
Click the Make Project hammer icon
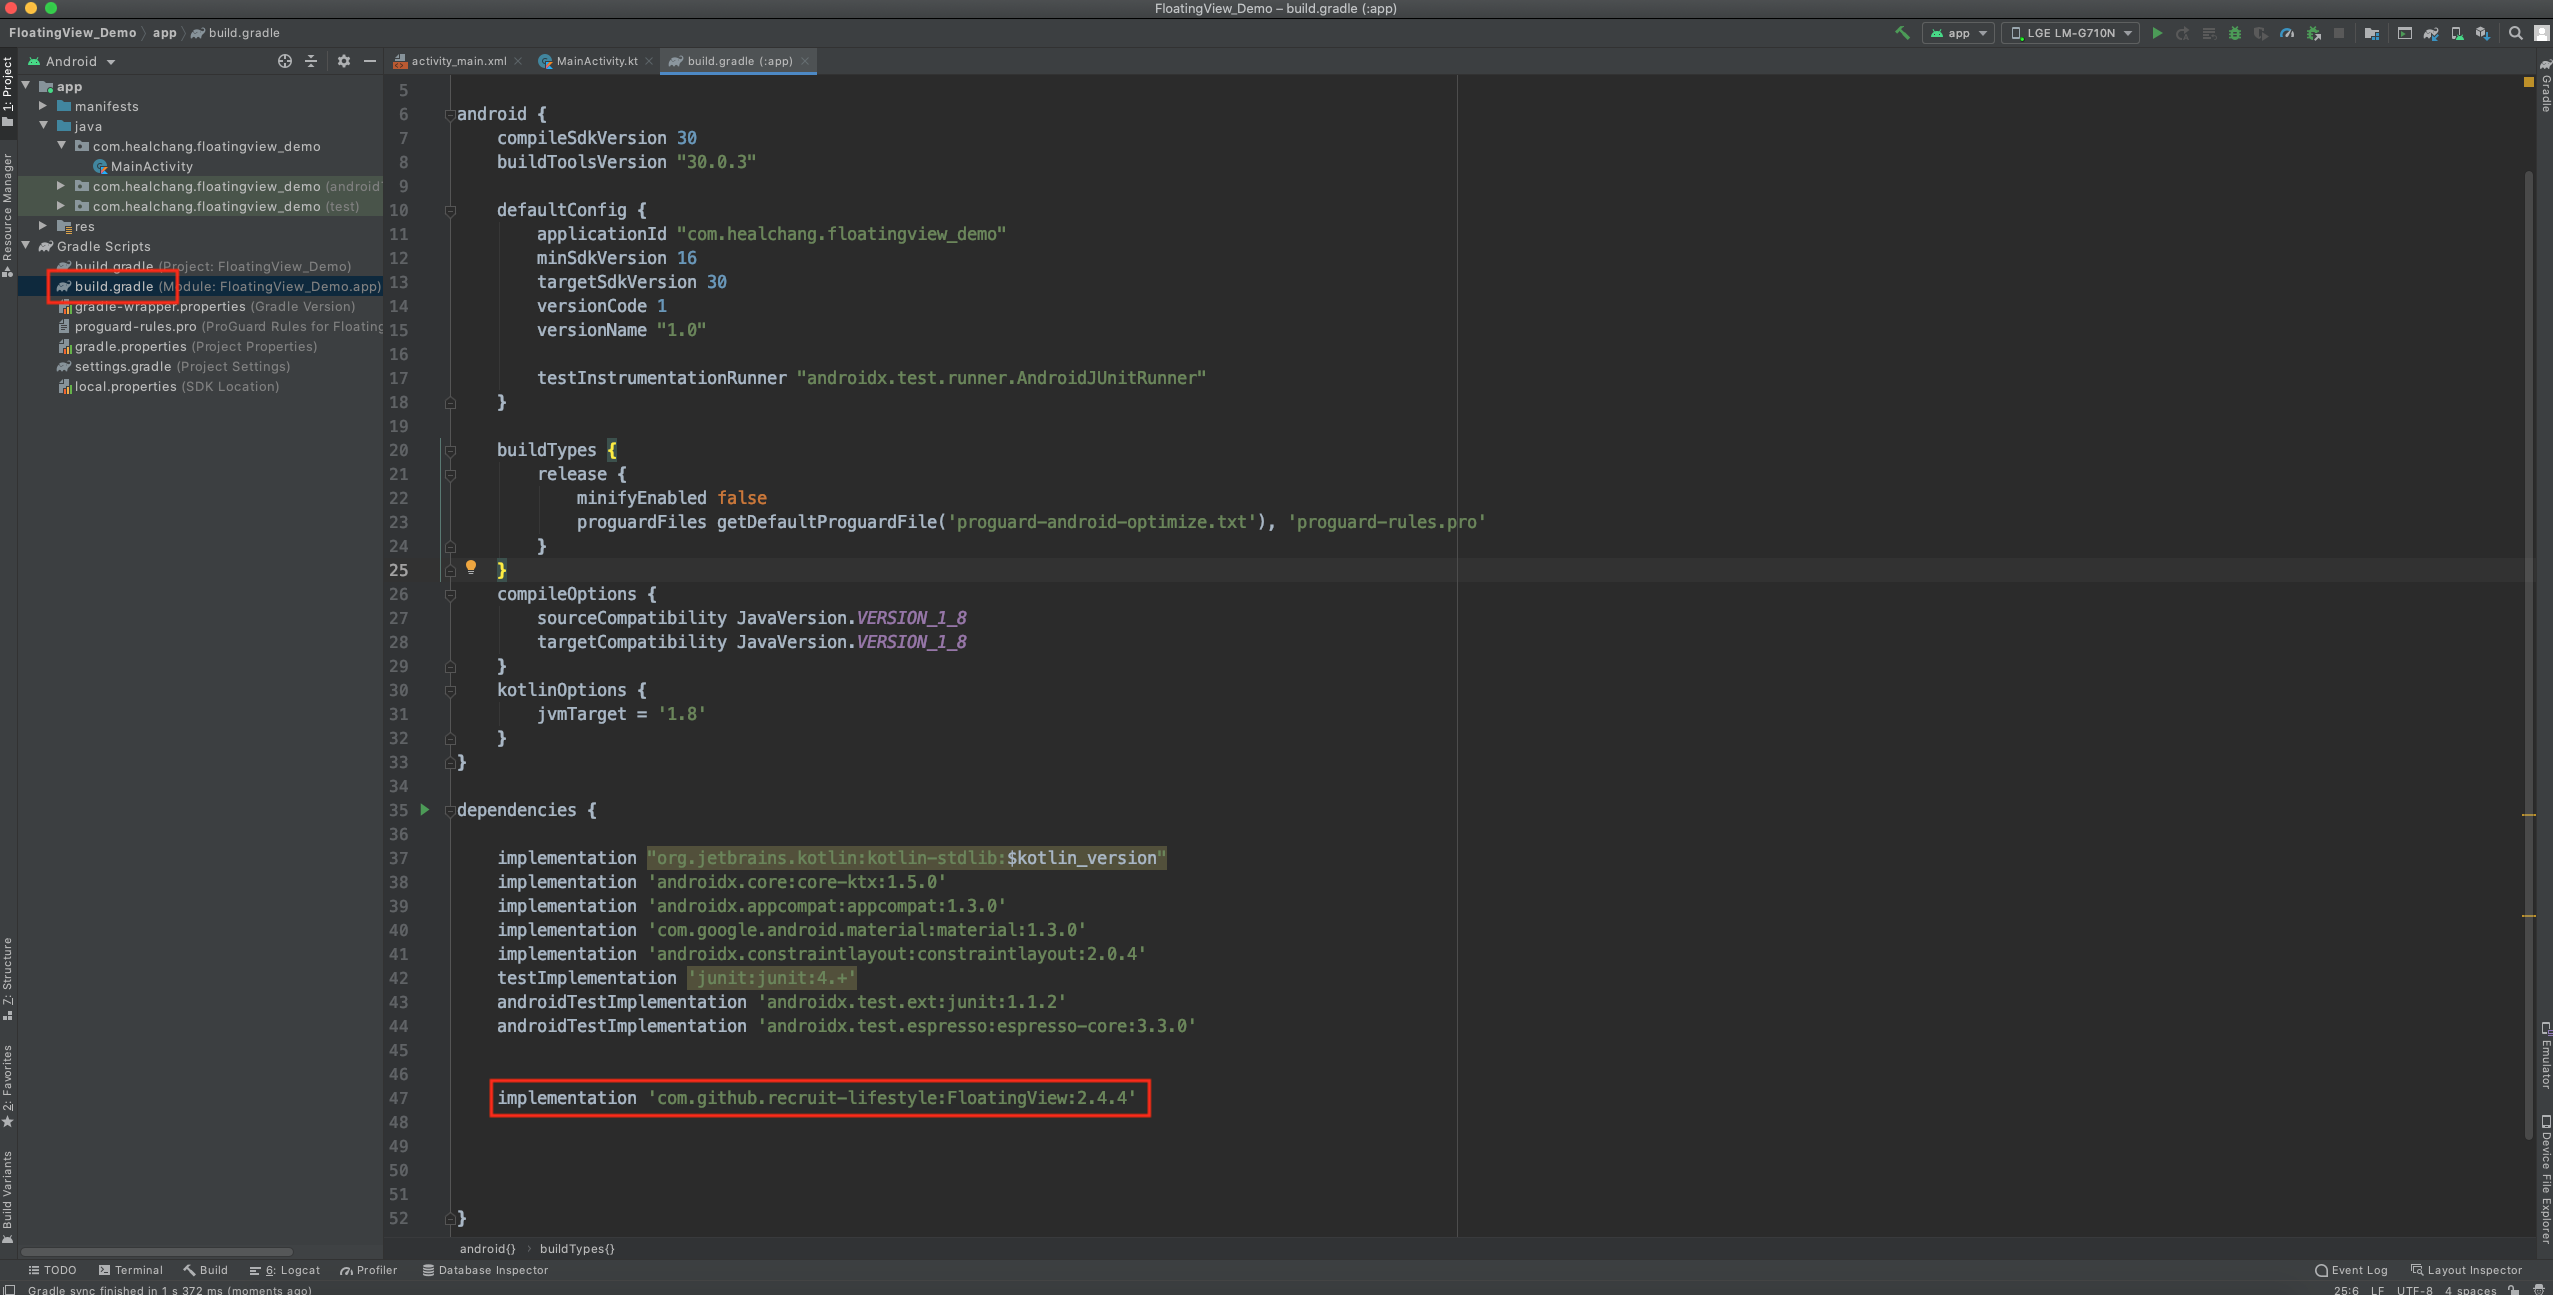(1902, 33)
